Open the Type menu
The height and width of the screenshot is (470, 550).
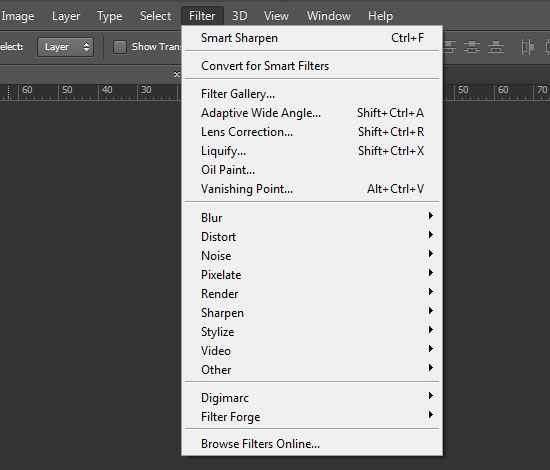click(x=109, y=16)
